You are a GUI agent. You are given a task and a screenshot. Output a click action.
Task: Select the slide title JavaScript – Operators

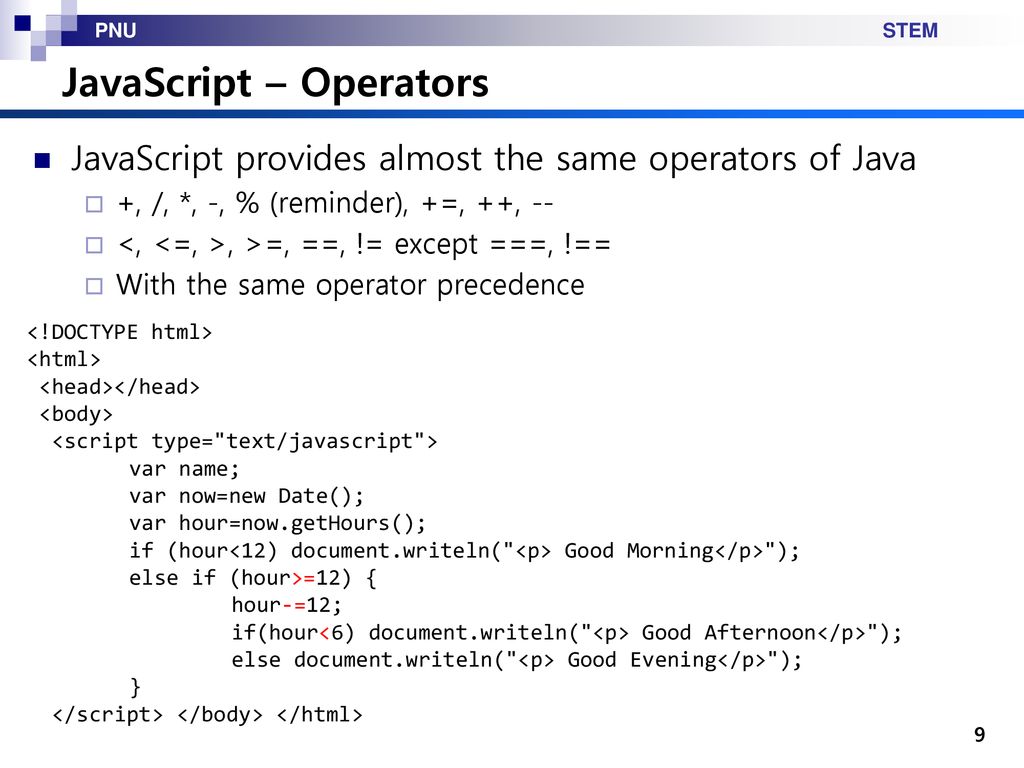pyautogui.click(x=275, y=83)
